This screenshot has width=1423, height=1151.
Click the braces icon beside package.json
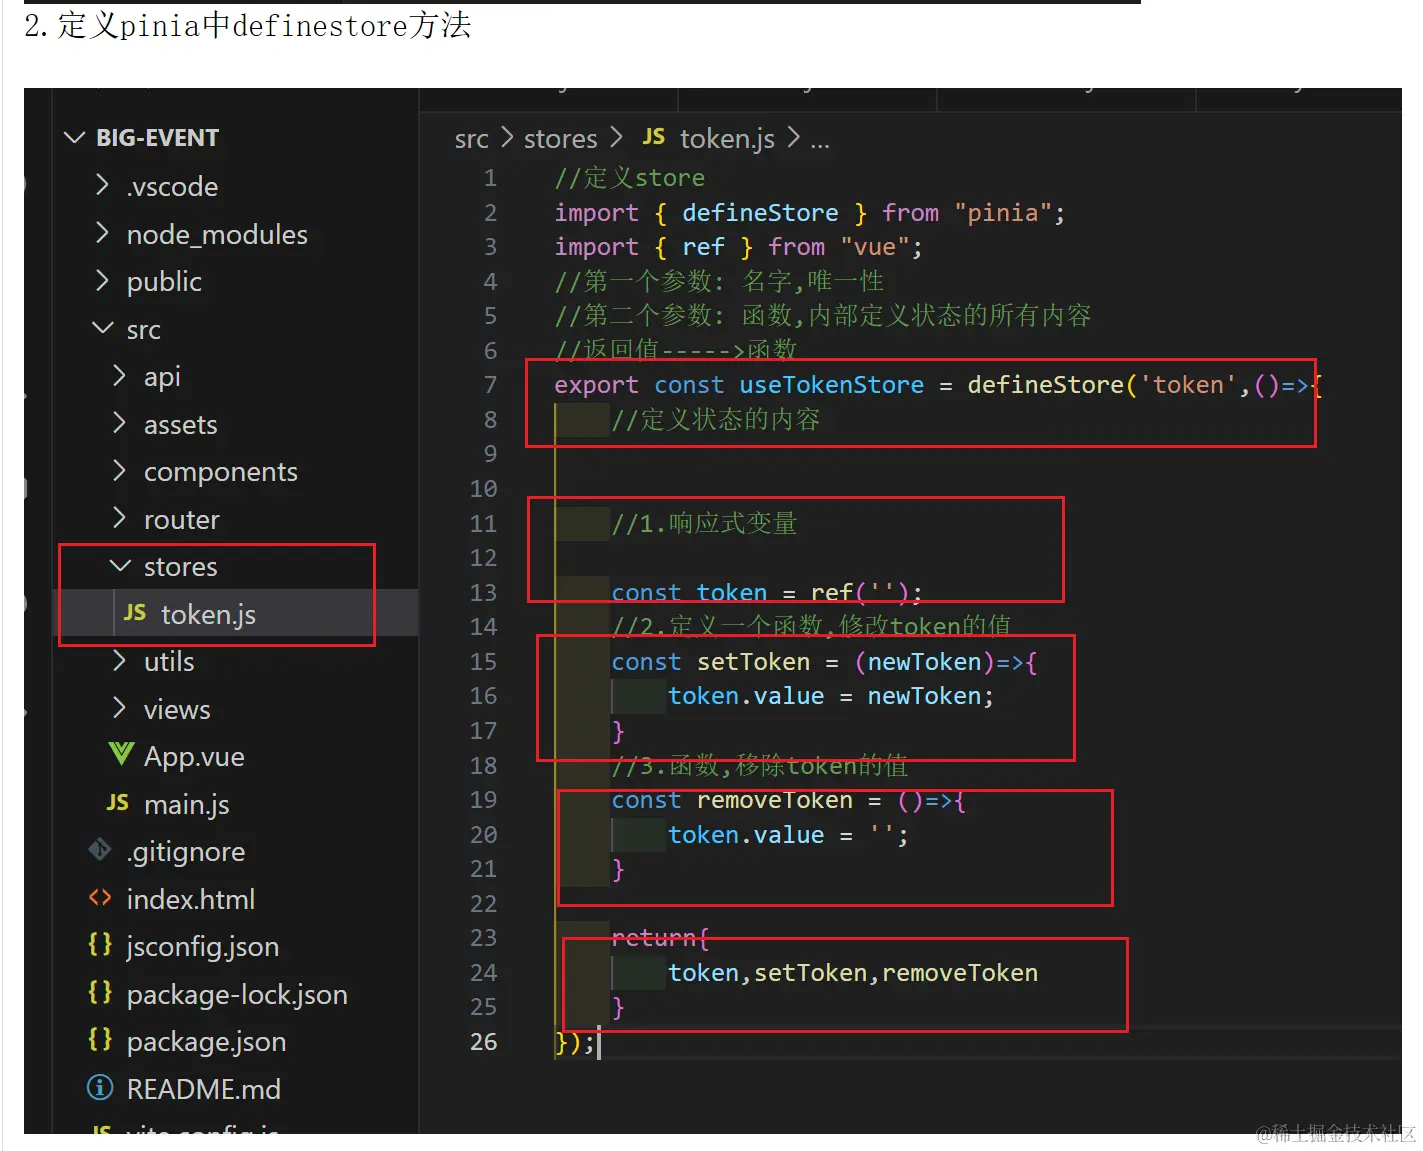click(100, 1040)
